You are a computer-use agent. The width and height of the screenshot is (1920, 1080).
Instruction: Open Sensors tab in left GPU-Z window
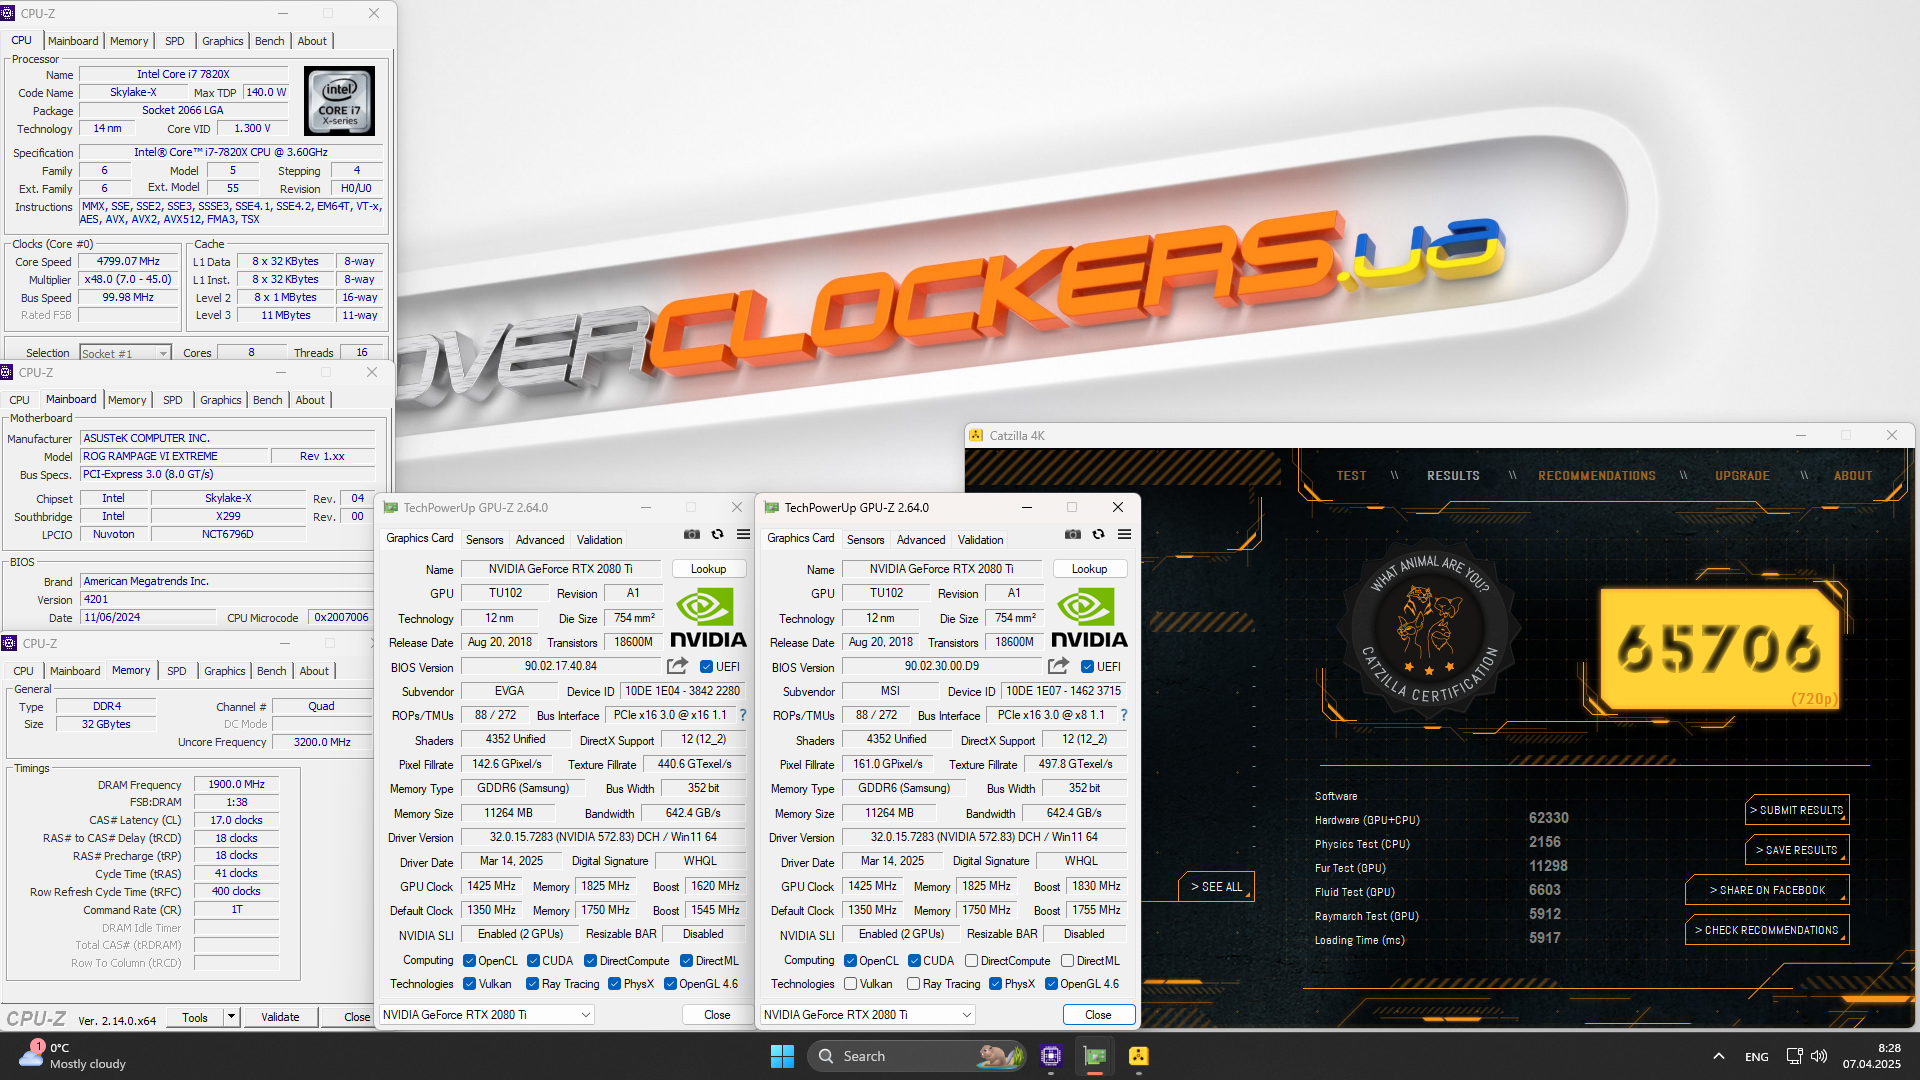(x=485, y=539)
